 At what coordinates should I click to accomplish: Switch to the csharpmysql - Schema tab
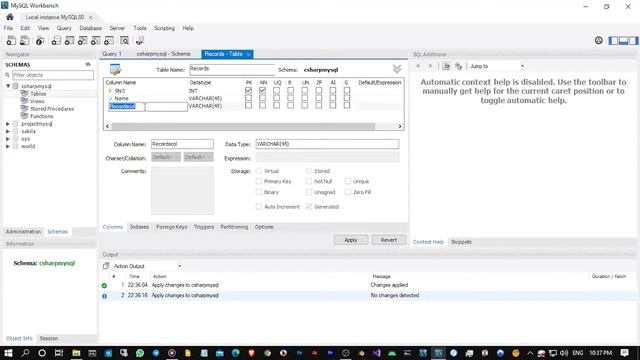tap(163, 54)
